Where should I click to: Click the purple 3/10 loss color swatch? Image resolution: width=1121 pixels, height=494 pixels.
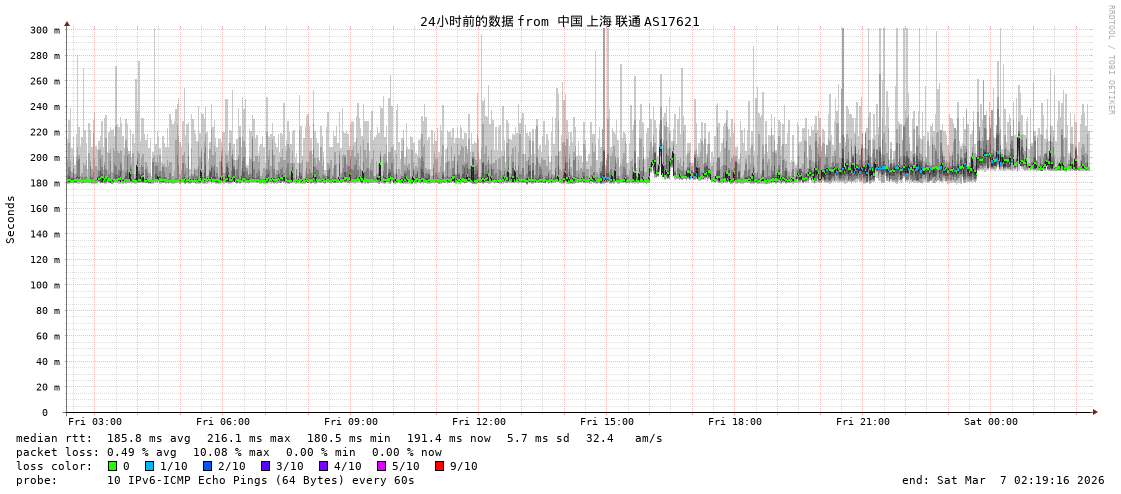coord(266,466)
